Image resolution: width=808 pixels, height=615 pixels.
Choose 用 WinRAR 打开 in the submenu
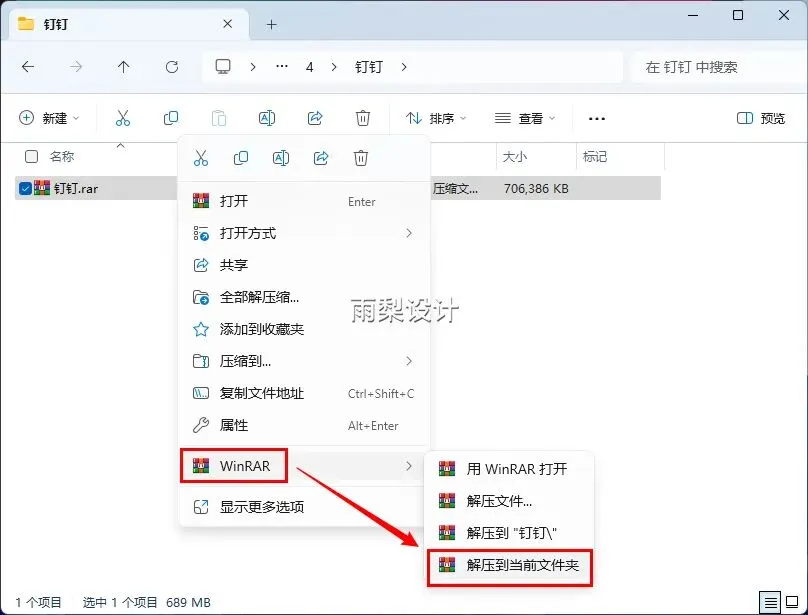click(x=509, y=469)
